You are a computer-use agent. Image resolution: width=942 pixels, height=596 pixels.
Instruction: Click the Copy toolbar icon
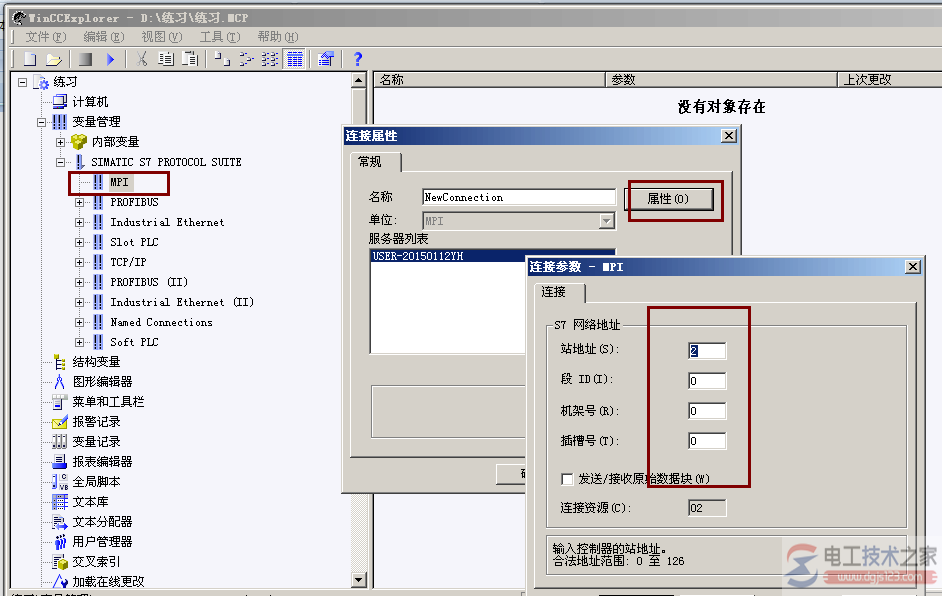[166, 59]
